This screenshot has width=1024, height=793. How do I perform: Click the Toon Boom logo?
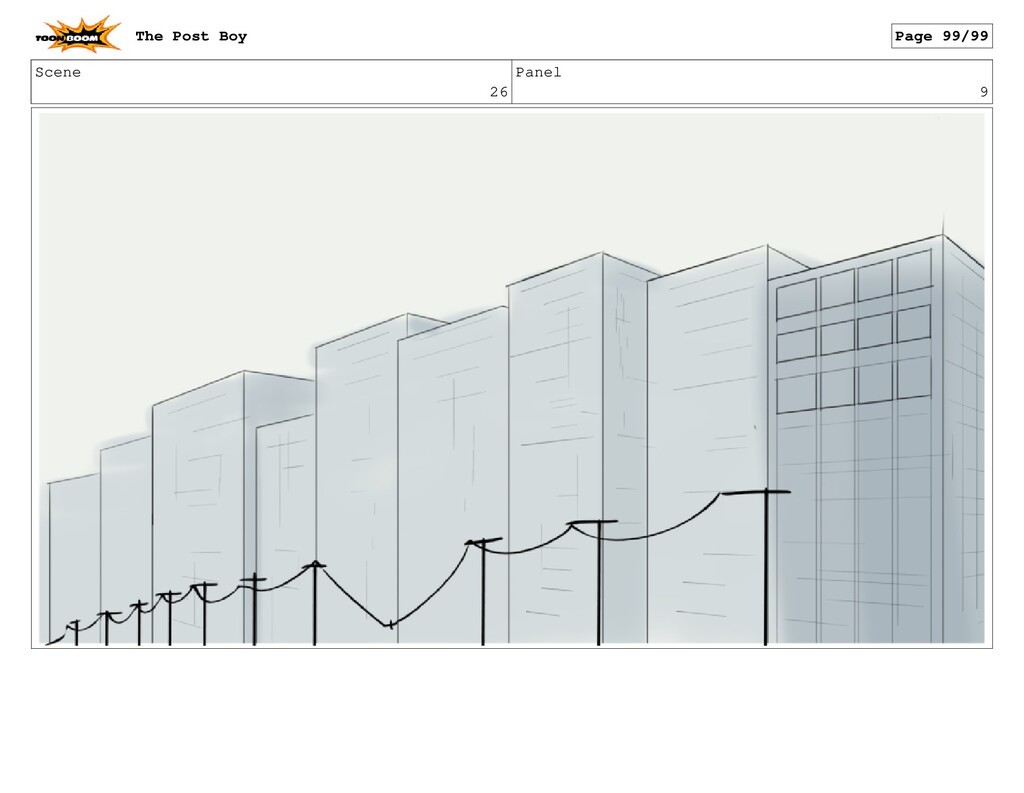pyautogui.click(x=78, y=35)
